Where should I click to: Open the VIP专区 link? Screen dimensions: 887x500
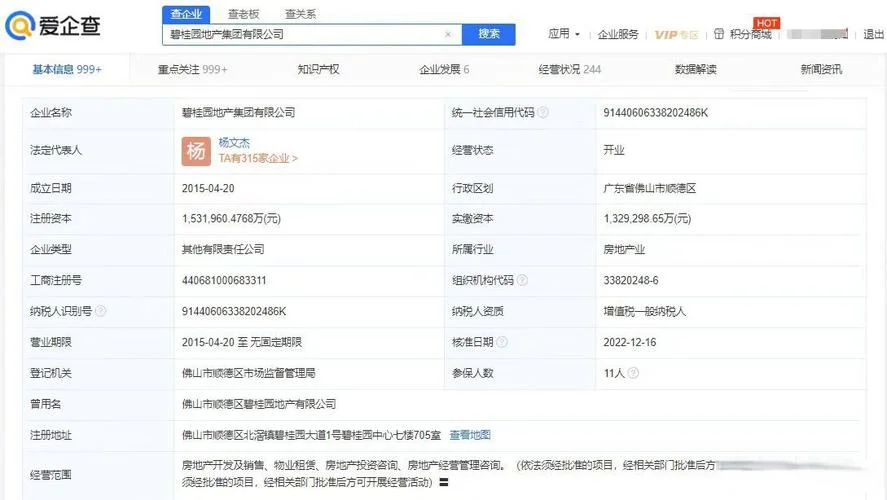click(x=677, y=35)
